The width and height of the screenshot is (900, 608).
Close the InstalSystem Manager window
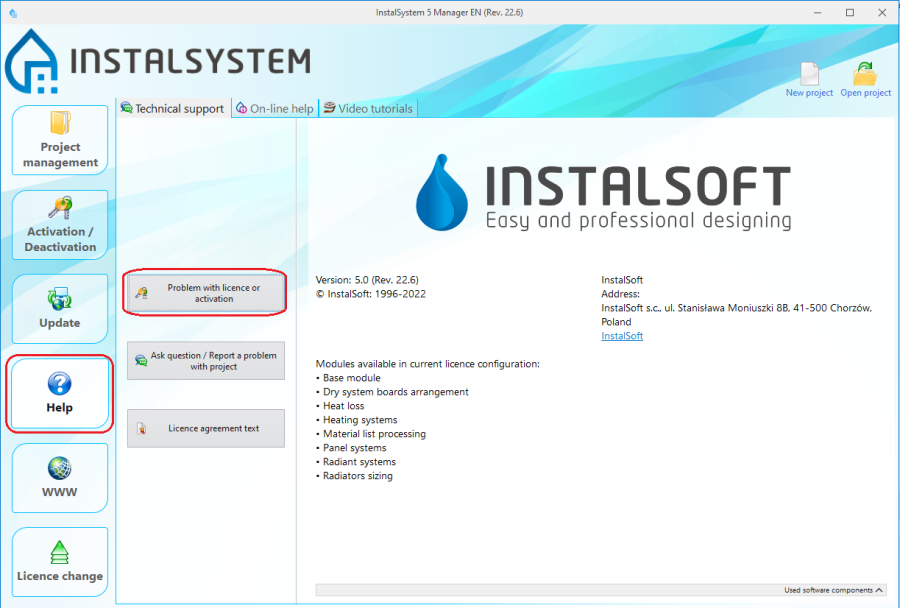[882, 13]
